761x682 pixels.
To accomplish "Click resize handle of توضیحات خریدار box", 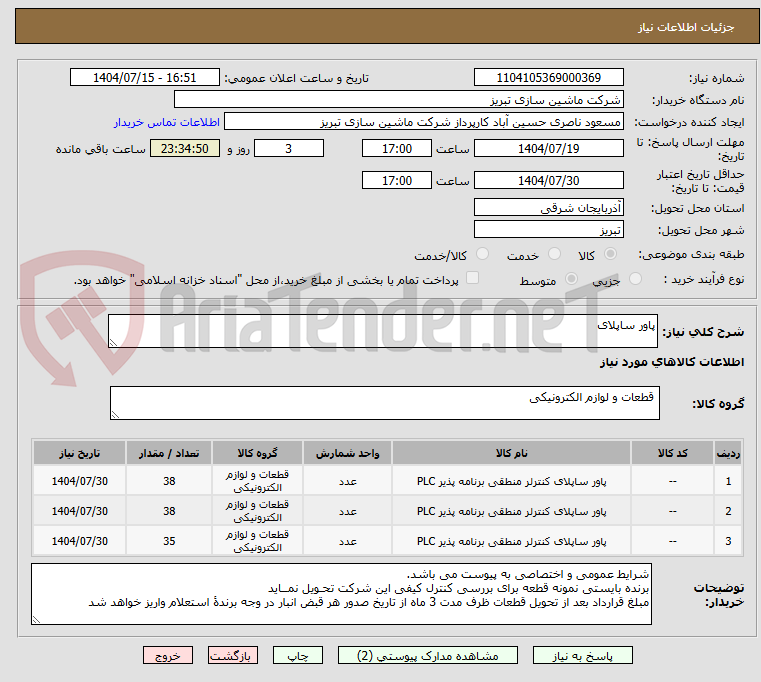I will [37, 619].
